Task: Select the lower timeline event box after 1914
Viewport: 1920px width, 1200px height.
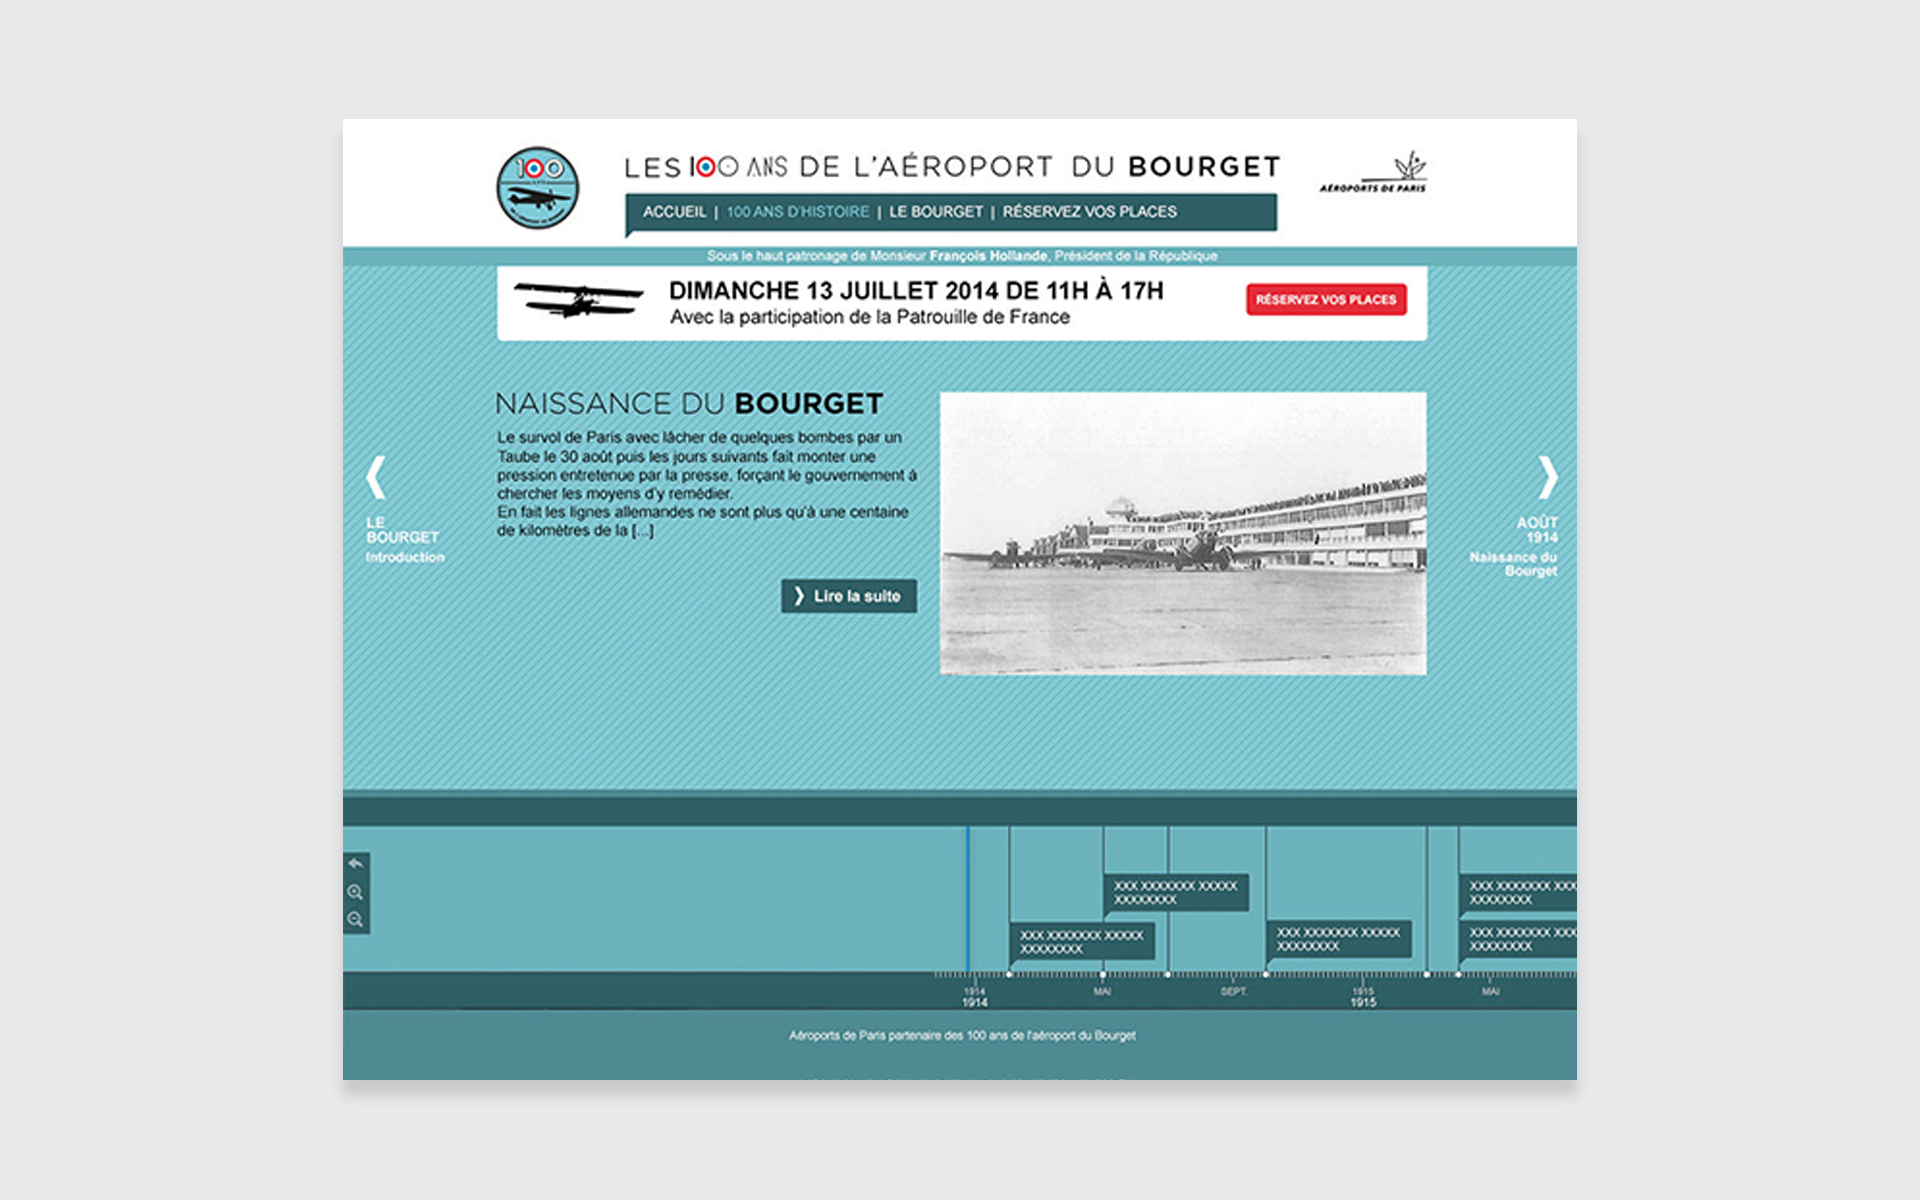Action: (1082, 942)
